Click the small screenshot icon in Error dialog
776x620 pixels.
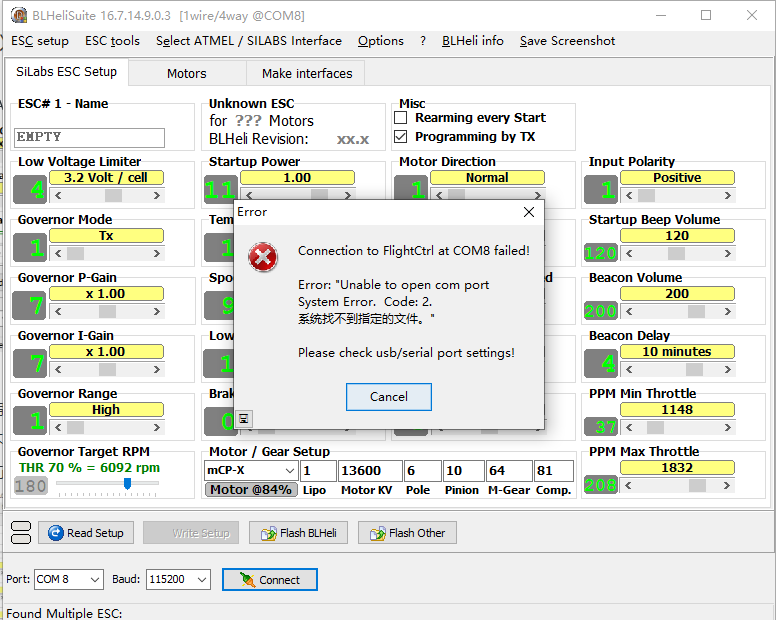tap(243, 419)
